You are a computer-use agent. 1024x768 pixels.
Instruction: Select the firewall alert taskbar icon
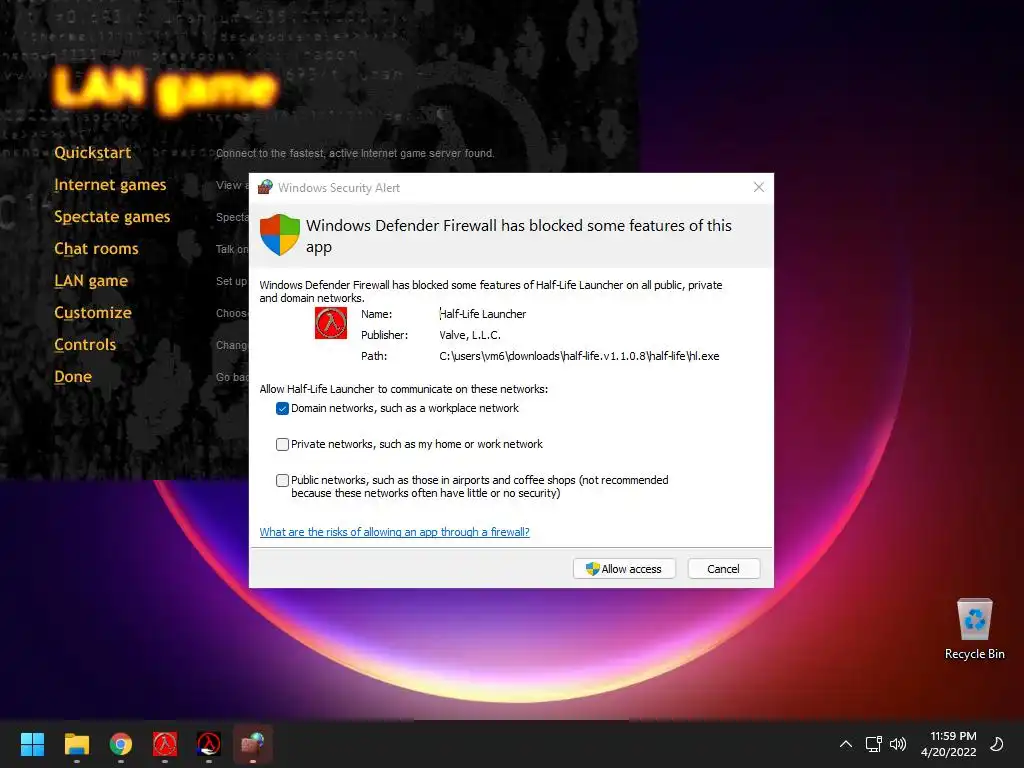[x=253, y=744]
